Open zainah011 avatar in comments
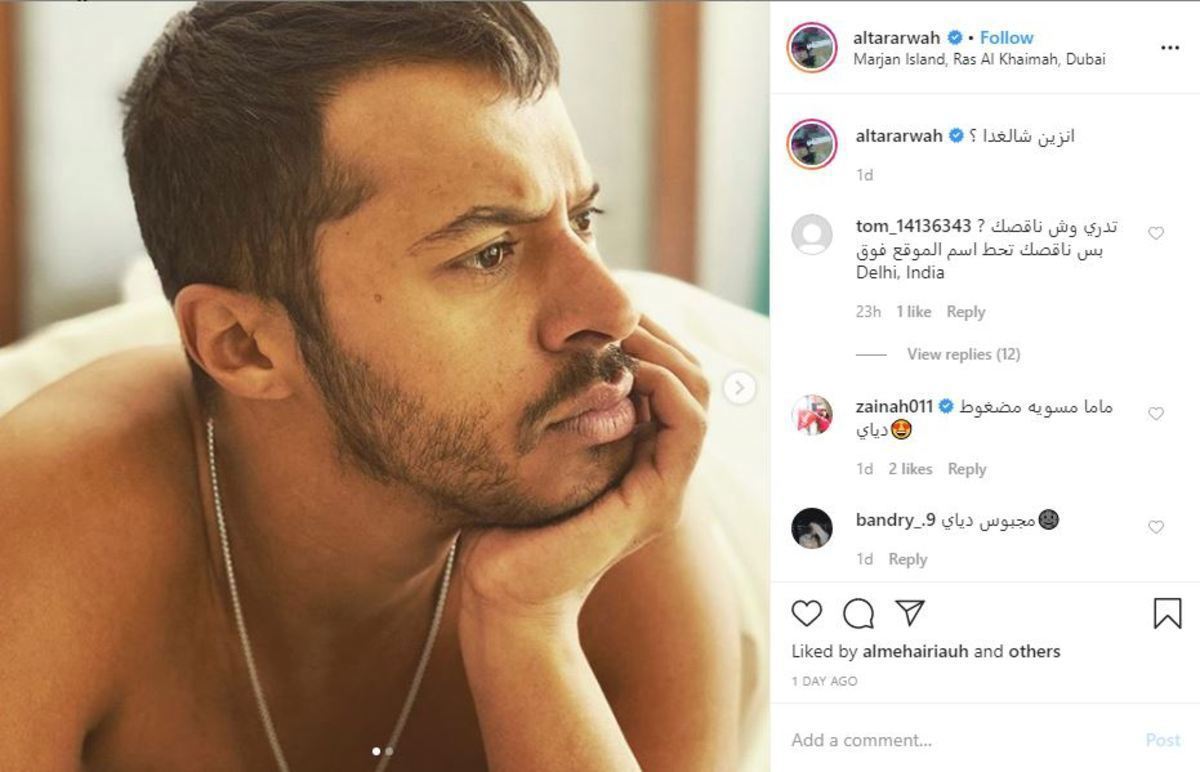The width and height of the screenshot is (1200, 772). pos(812,414)
